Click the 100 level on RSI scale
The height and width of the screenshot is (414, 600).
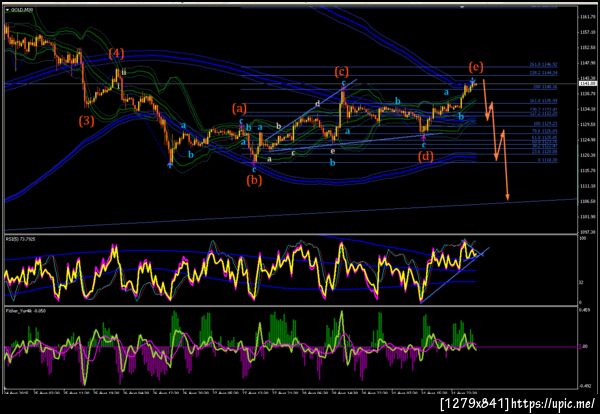click(582, 238)
